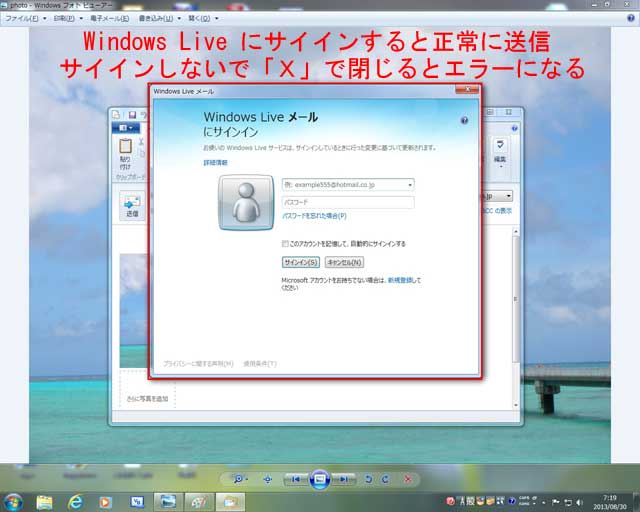Go to the next photo
The height and width of the screenshot is (512, 640).
coord(344,479)
